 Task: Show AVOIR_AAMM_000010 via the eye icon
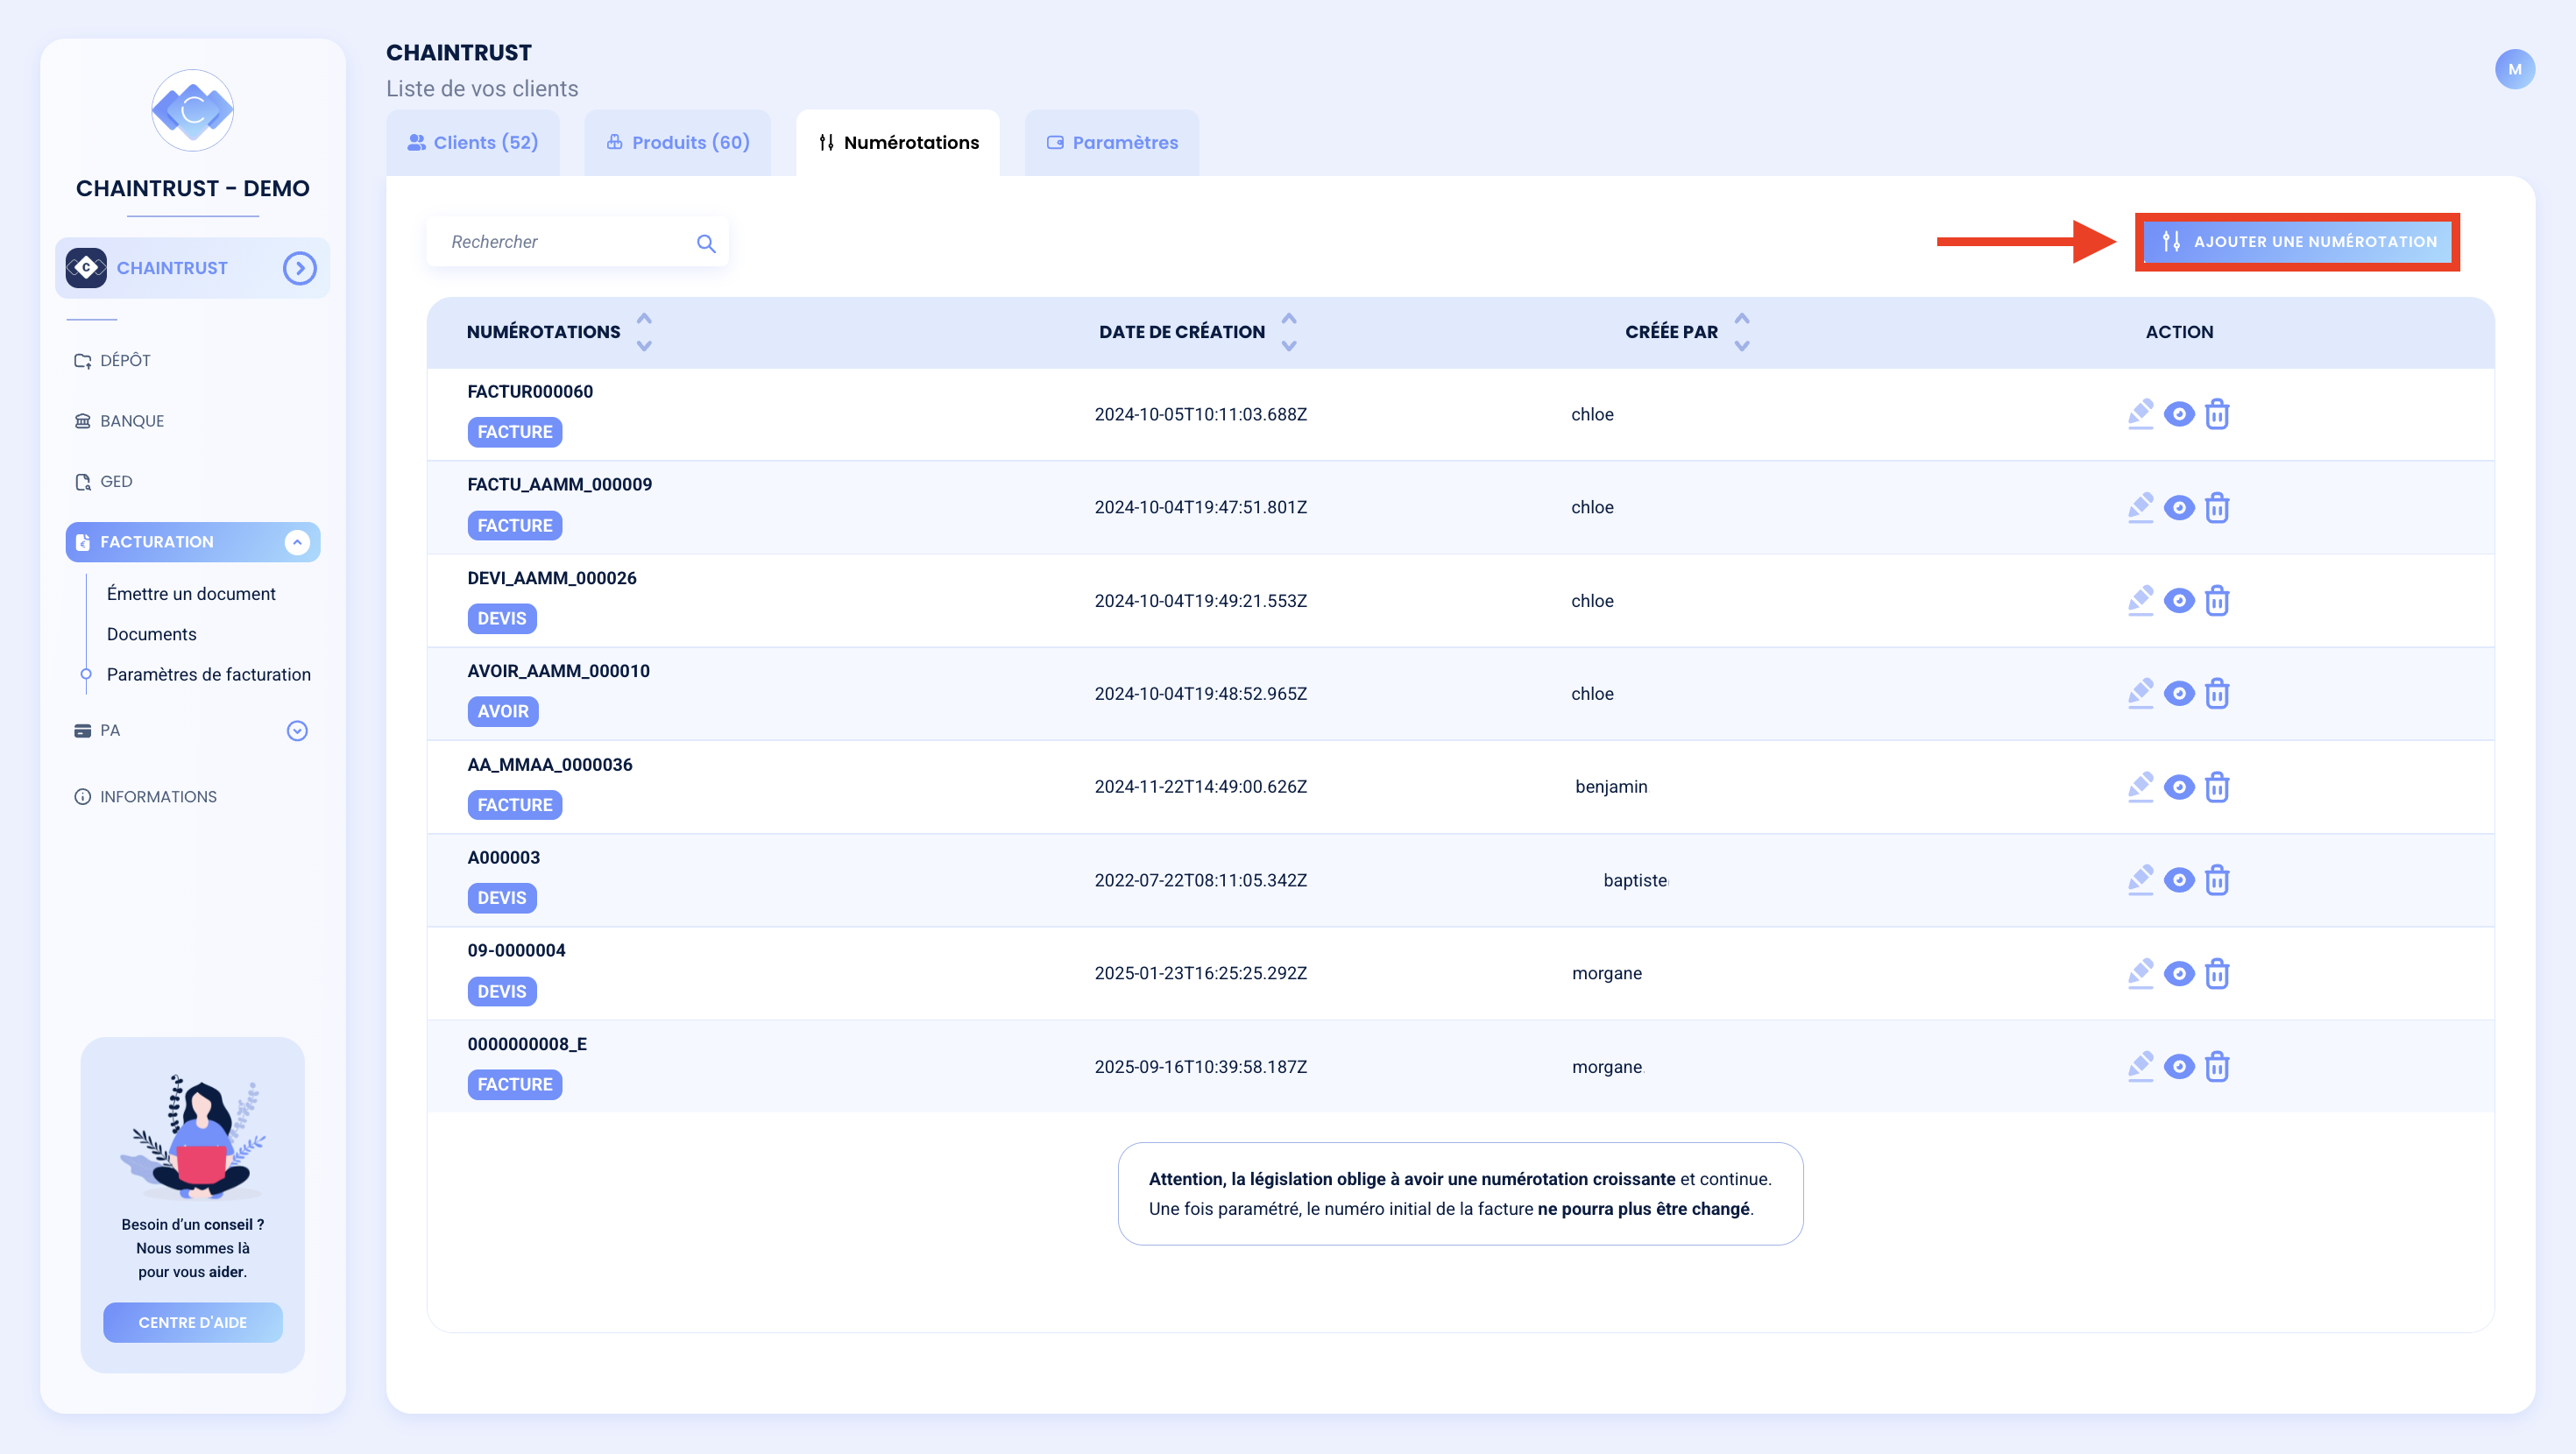(x=2179, y=694)
